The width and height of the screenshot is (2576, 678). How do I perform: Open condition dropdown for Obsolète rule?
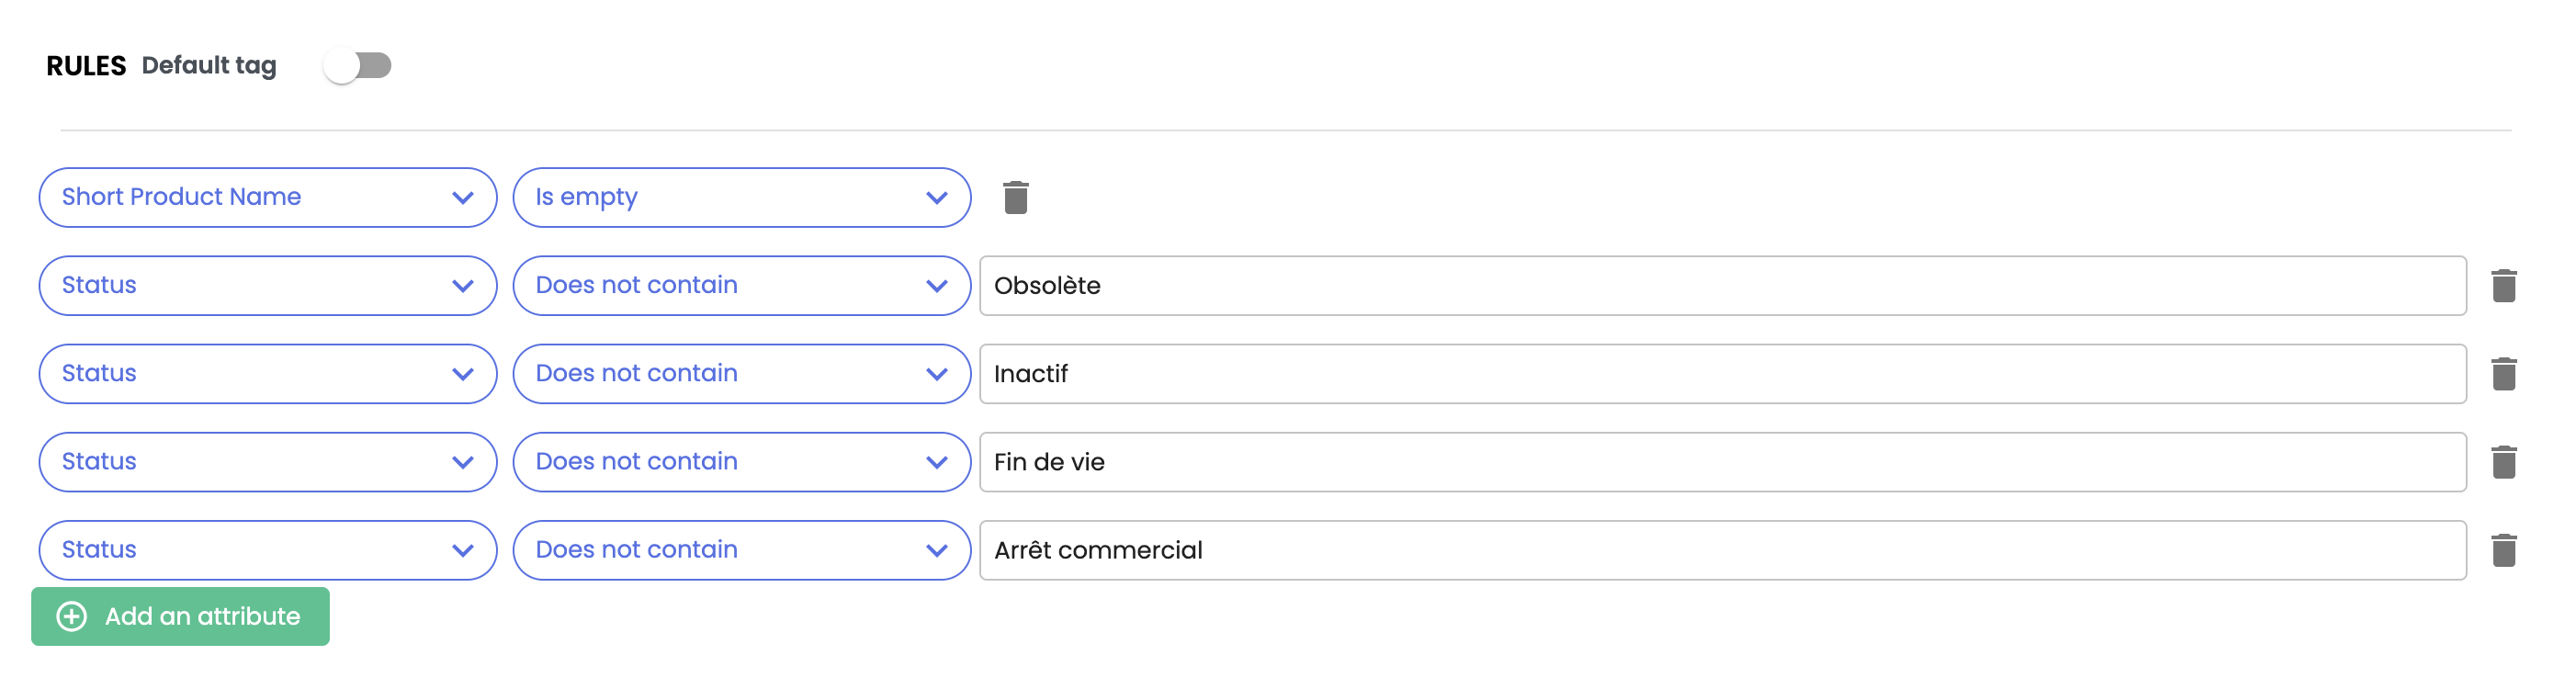(741, 286)
